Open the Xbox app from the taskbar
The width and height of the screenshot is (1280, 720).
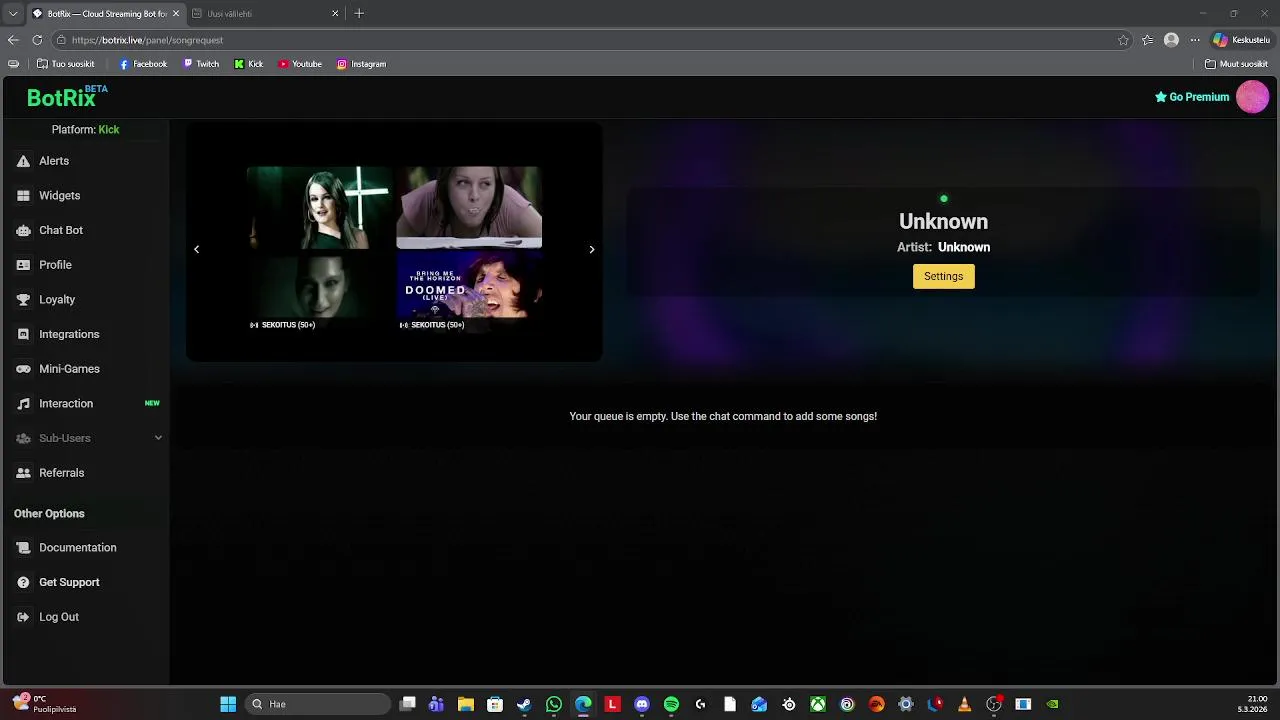[818, 704]
